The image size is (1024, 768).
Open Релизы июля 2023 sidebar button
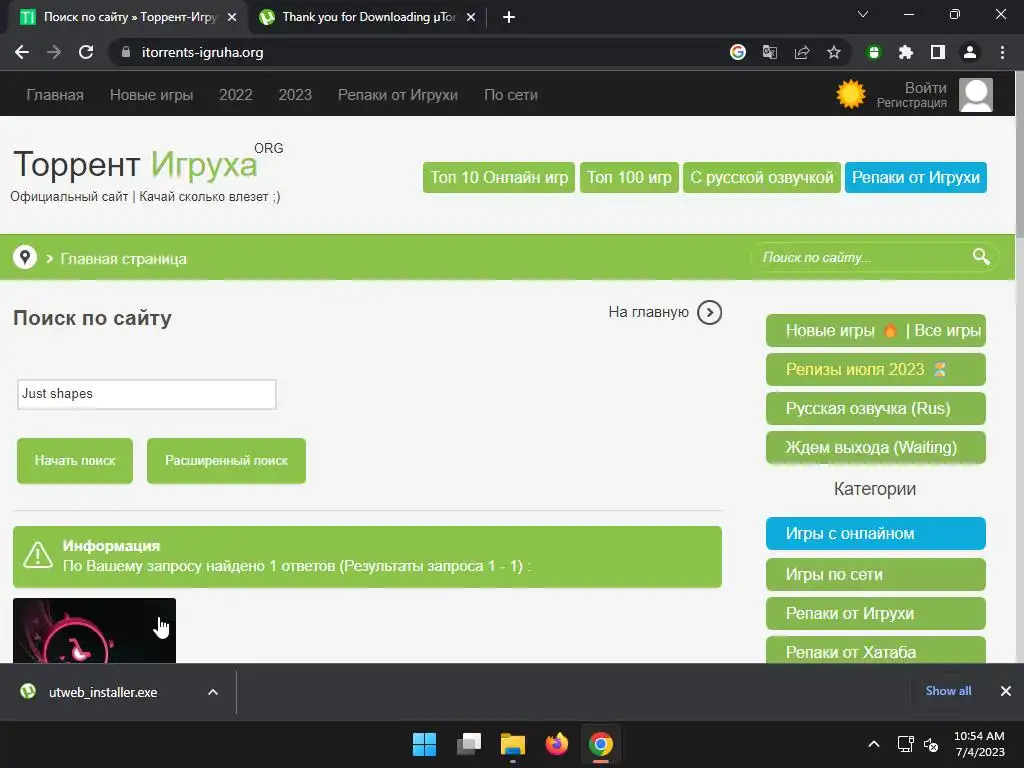point(876,370)
